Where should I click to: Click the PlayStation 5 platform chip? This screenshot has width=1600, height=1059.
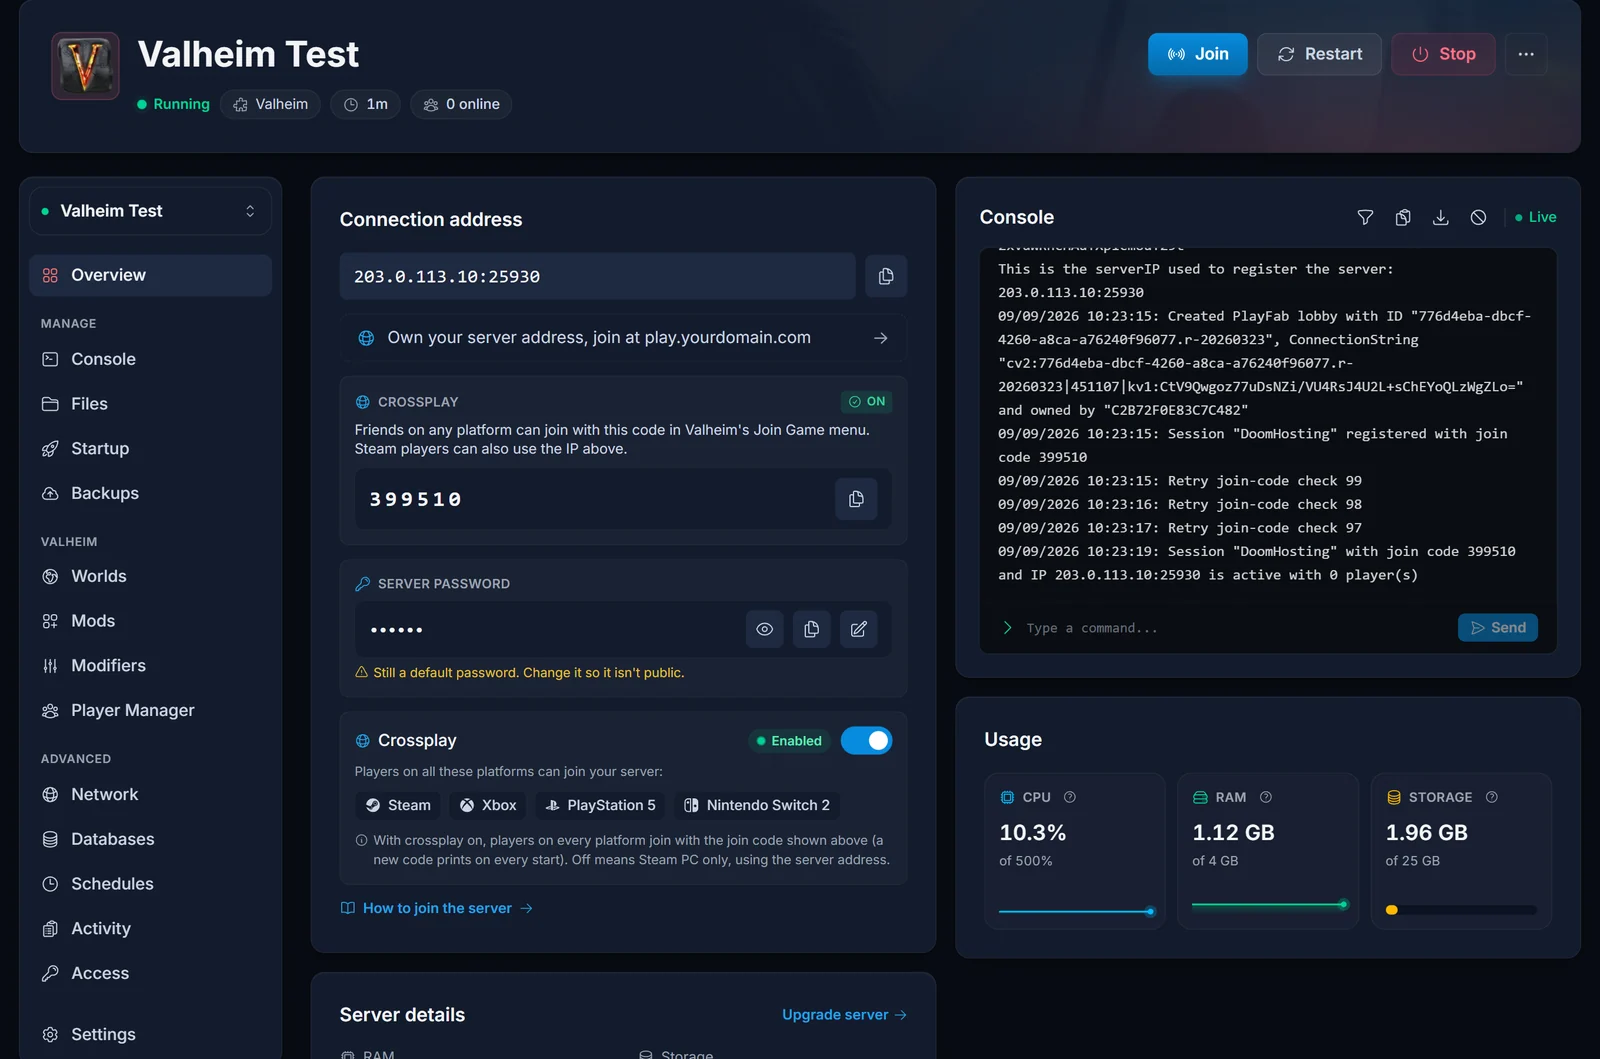coord(600,805)
